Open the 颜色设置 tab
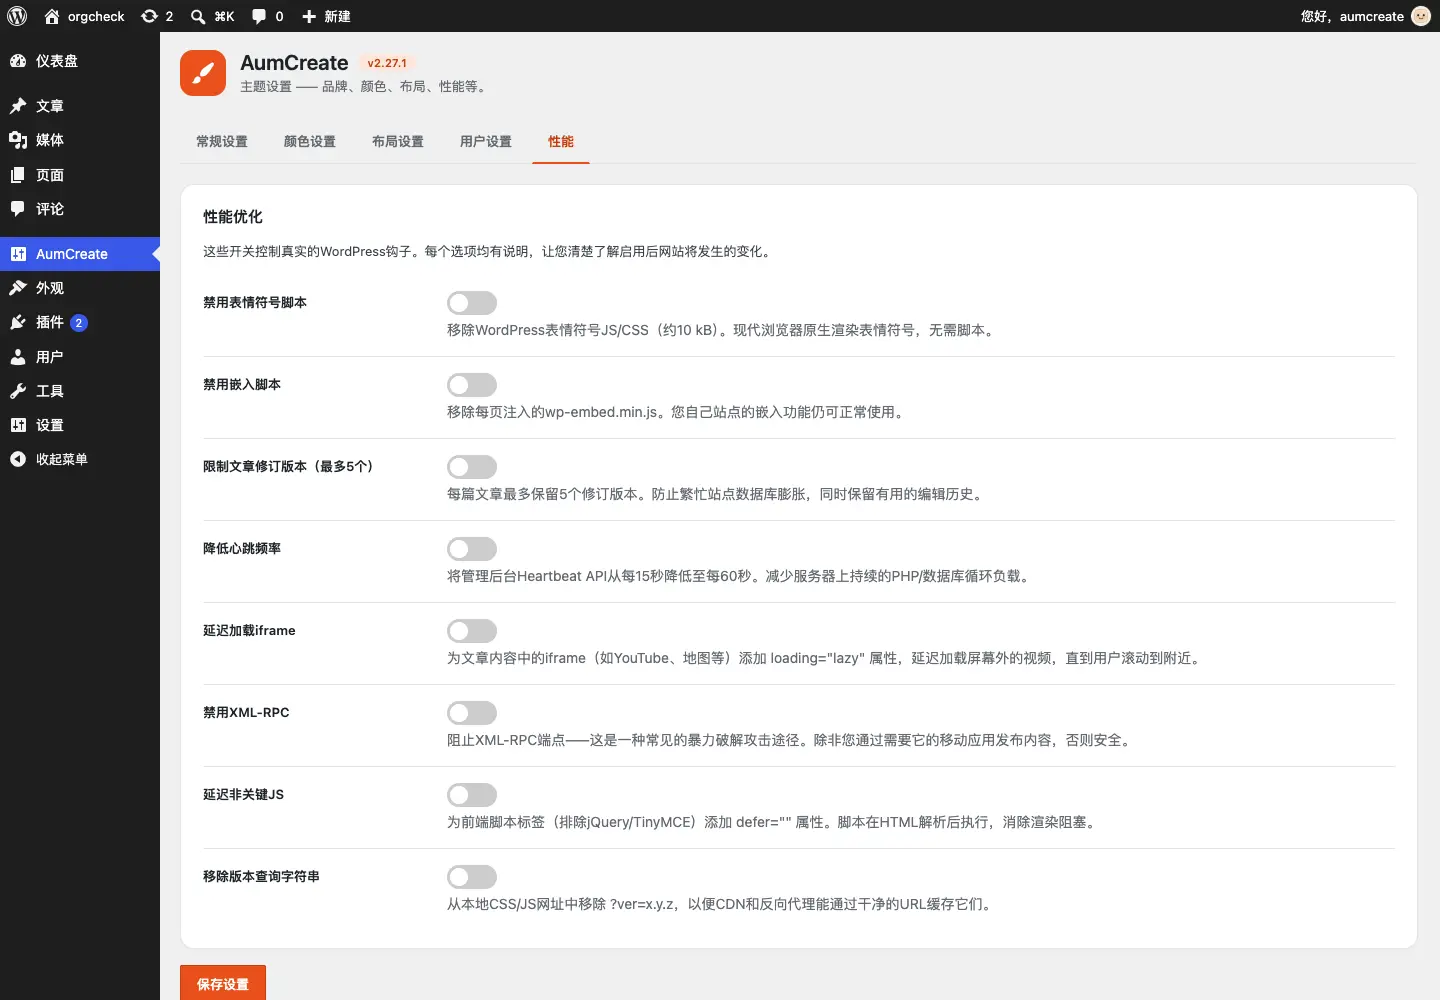1440x1000 pixels. (310, 142)
